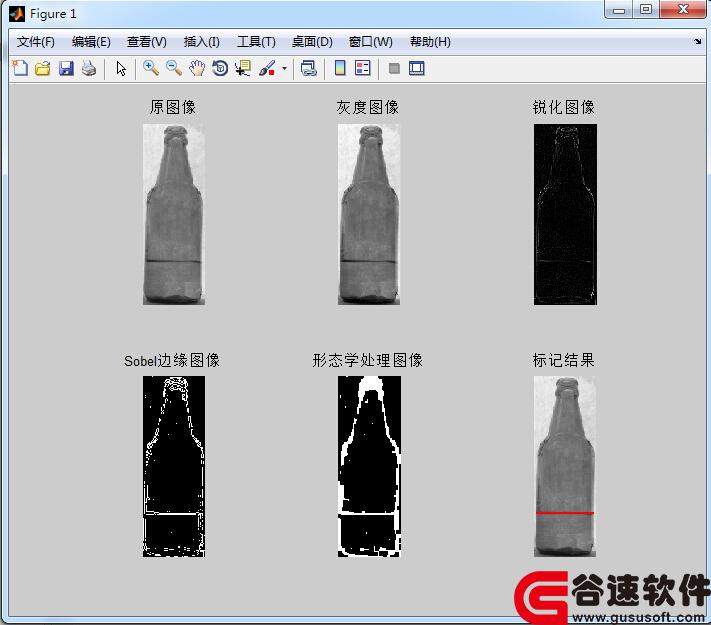Insert Legend using toolbar icon
Screen dimensions: 711x625
tap(363, 68)
